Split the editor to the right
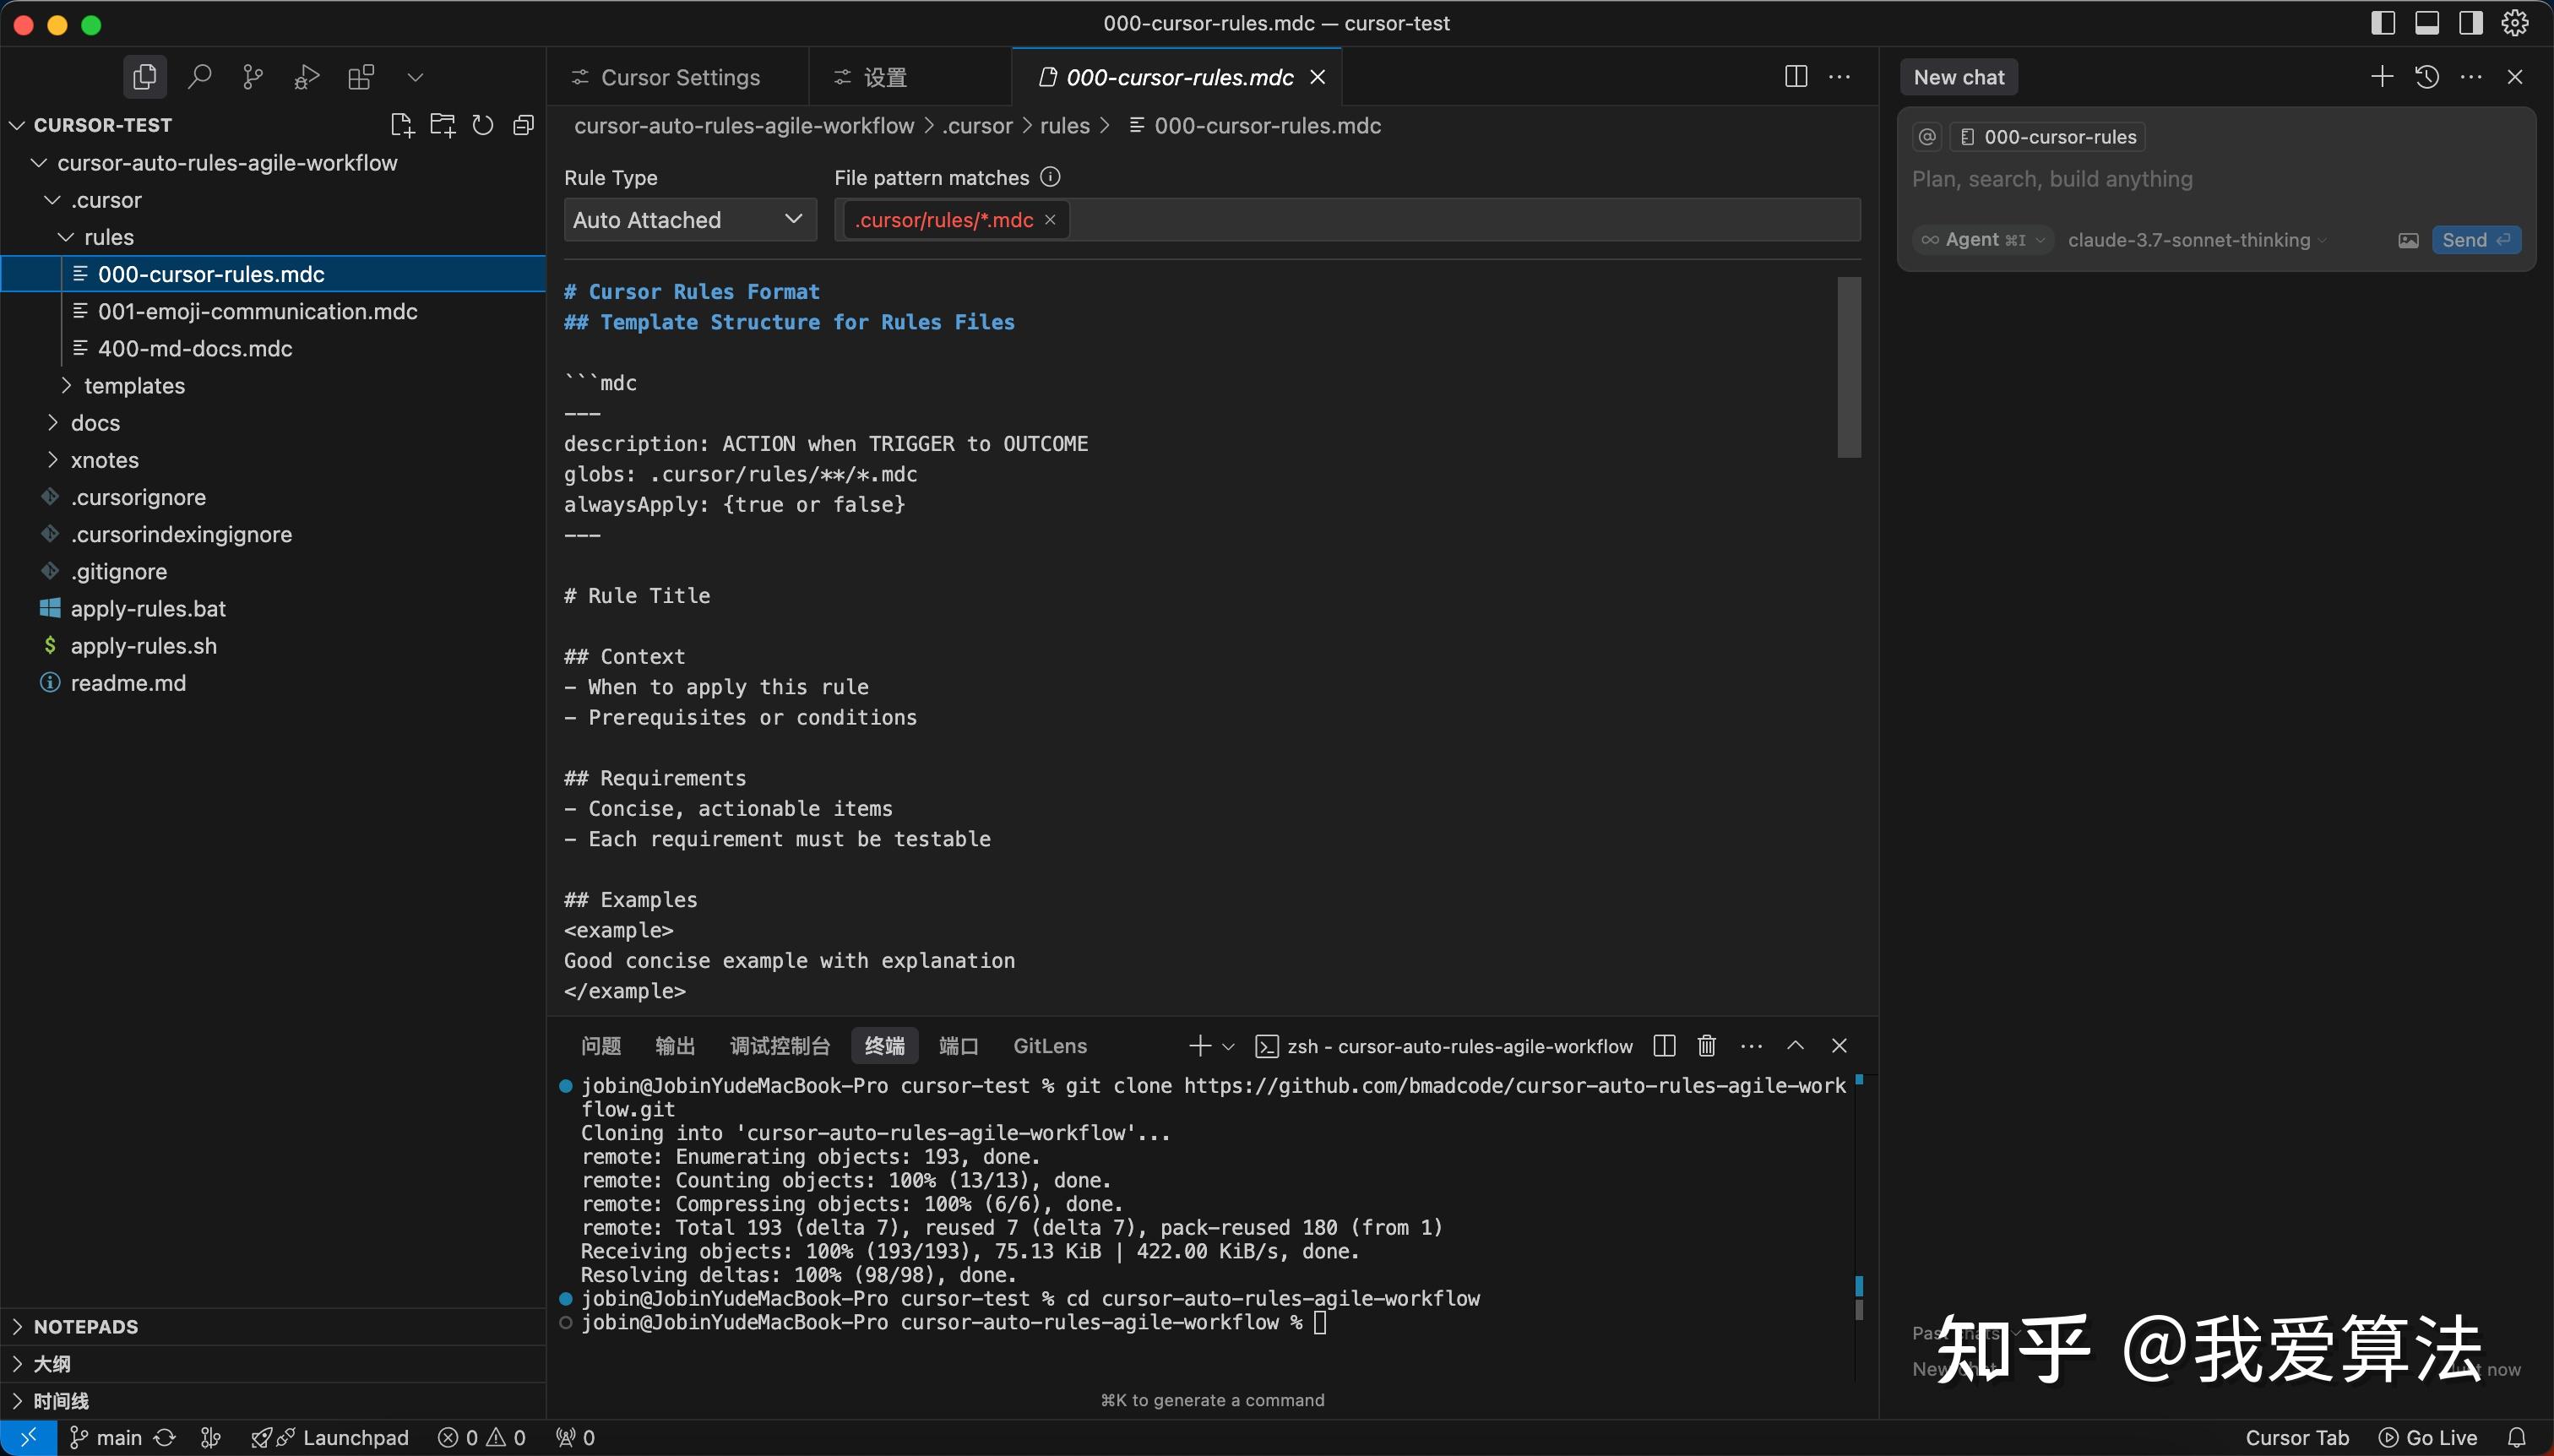This screenshot has height=1456, width=2554. tap(1796, 77)
